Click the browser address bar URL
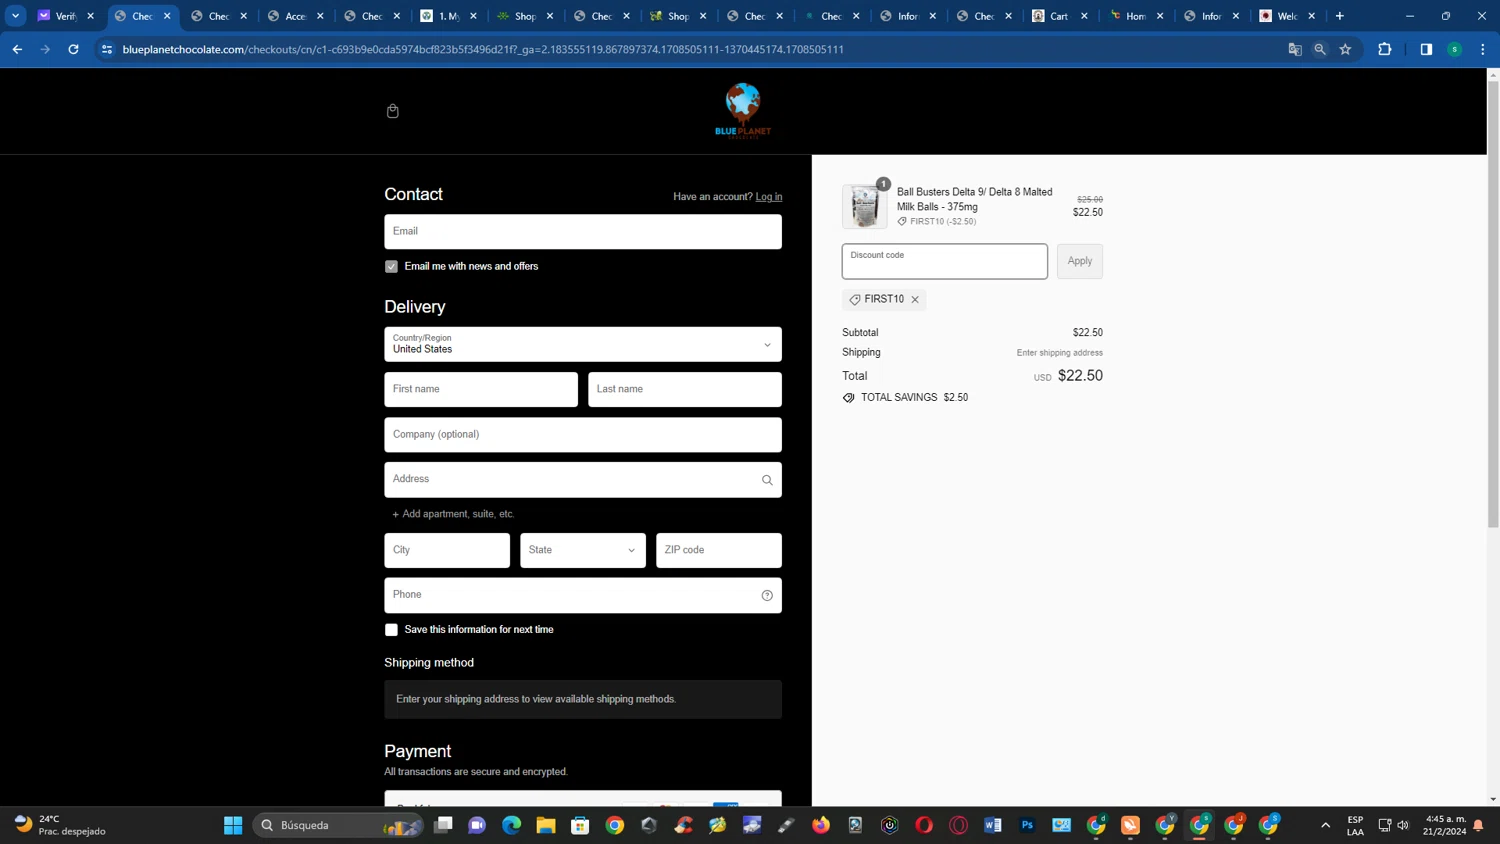 click(483, 49)
